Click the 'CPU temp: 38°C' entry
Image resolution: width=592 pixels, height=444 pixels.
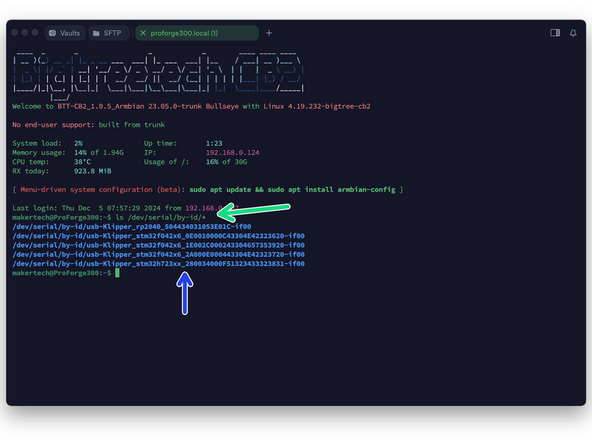tap(51, 162)
